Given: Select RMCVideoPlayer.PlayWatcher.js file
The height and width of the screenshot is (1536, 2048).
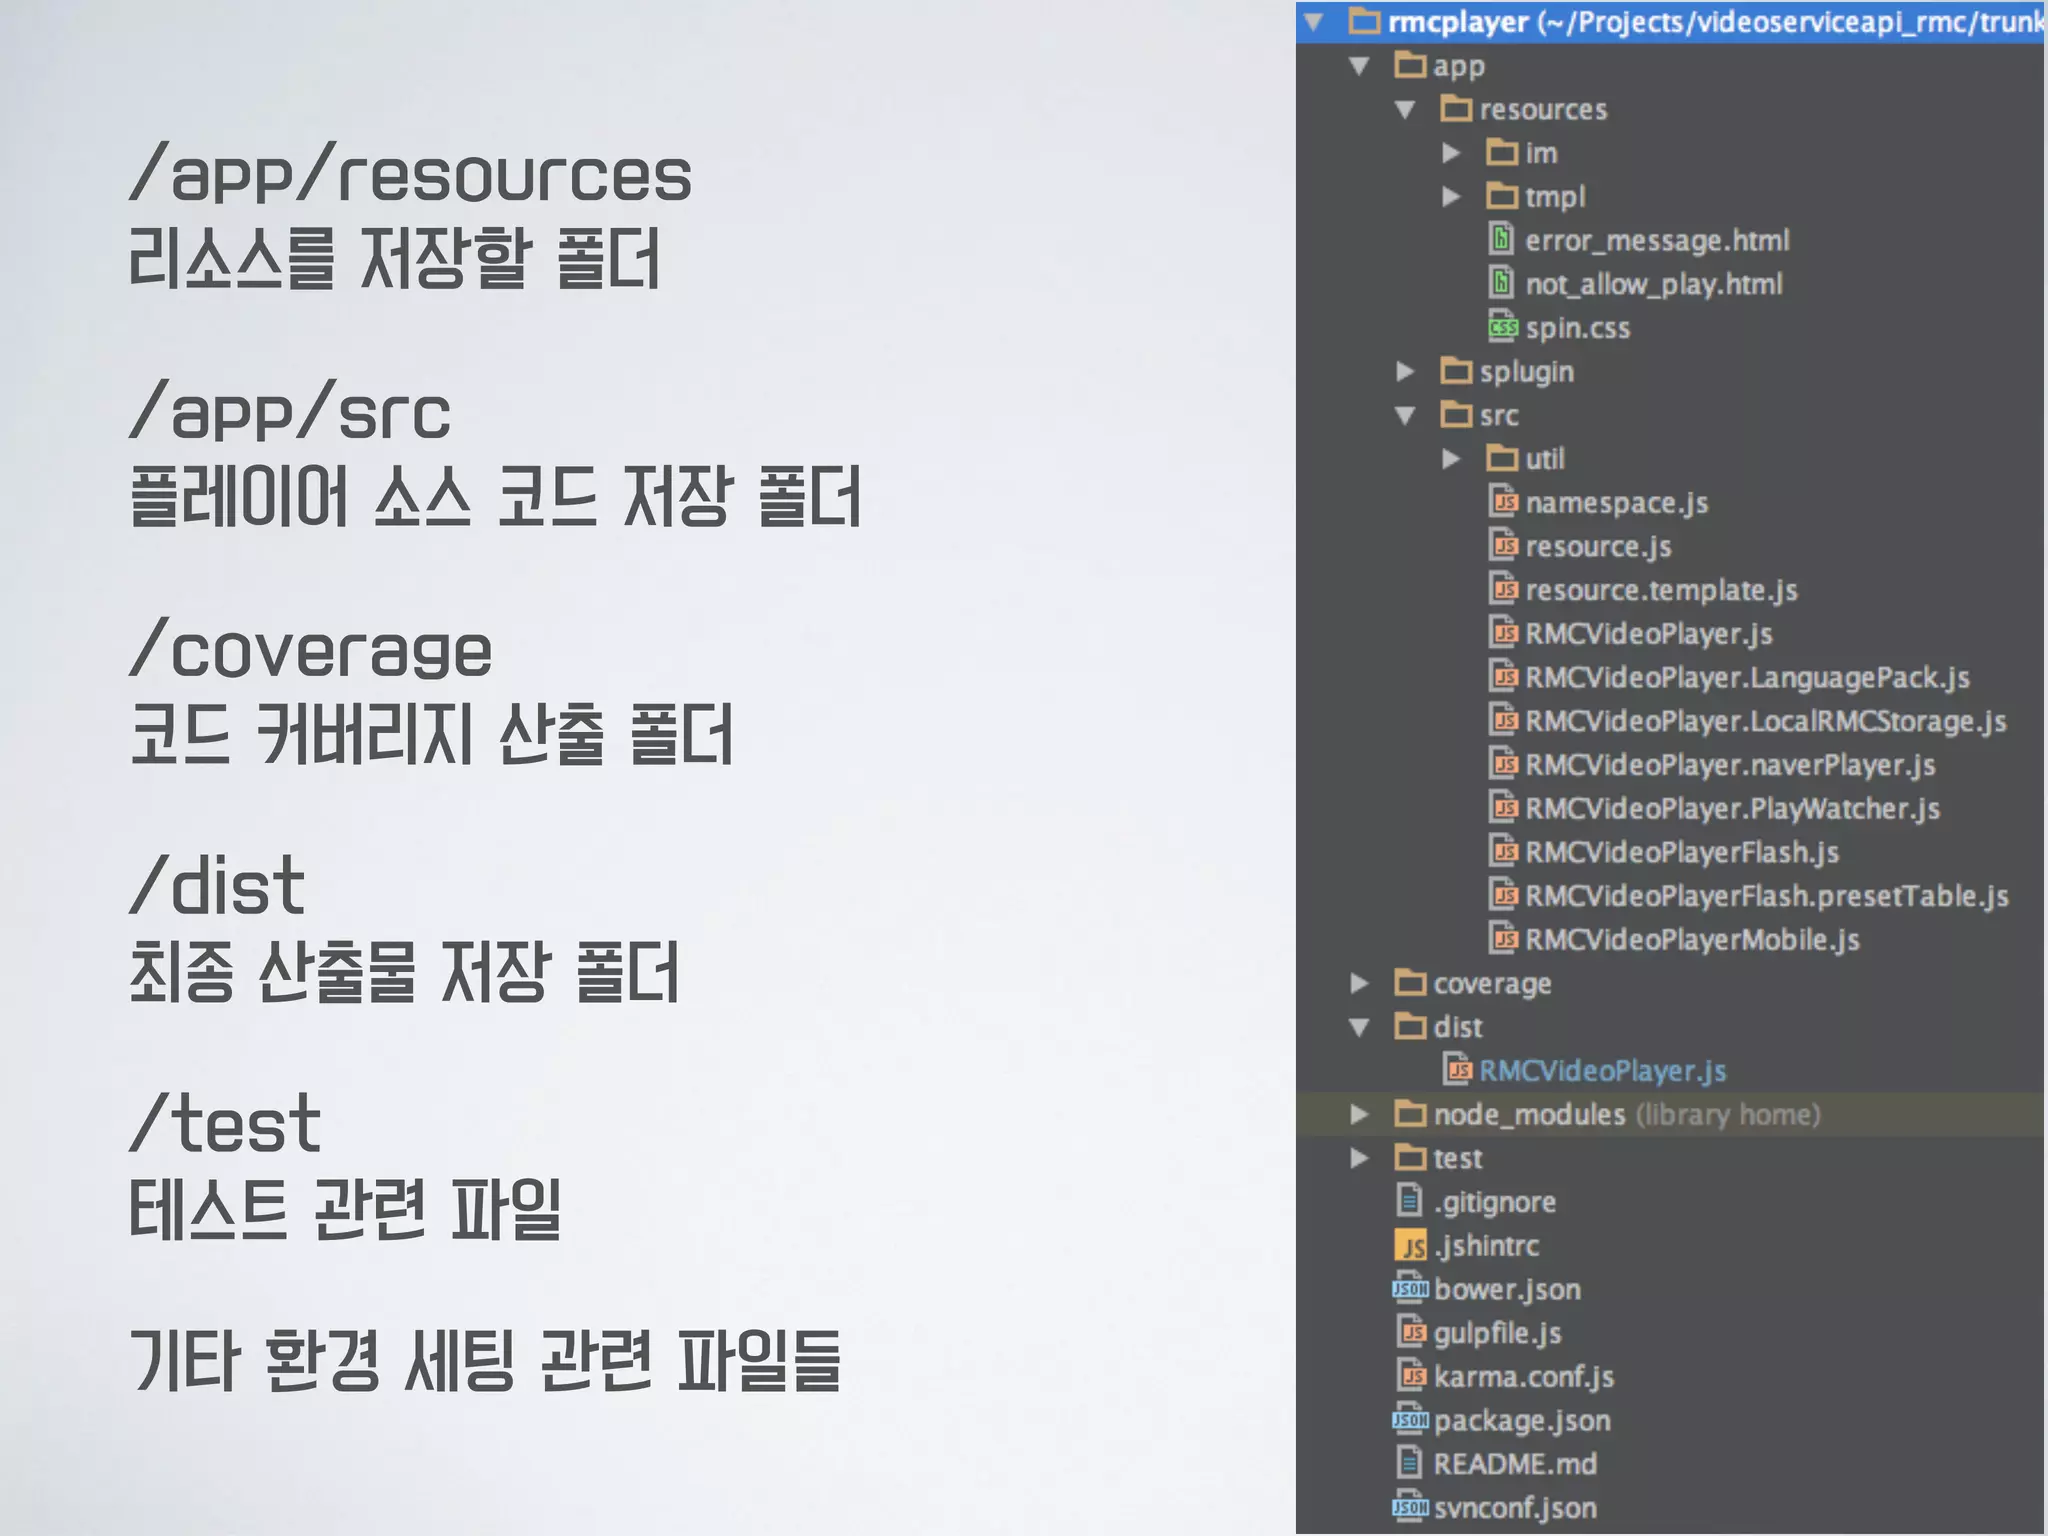Looking at the screenshot, I should [1732, 809].
